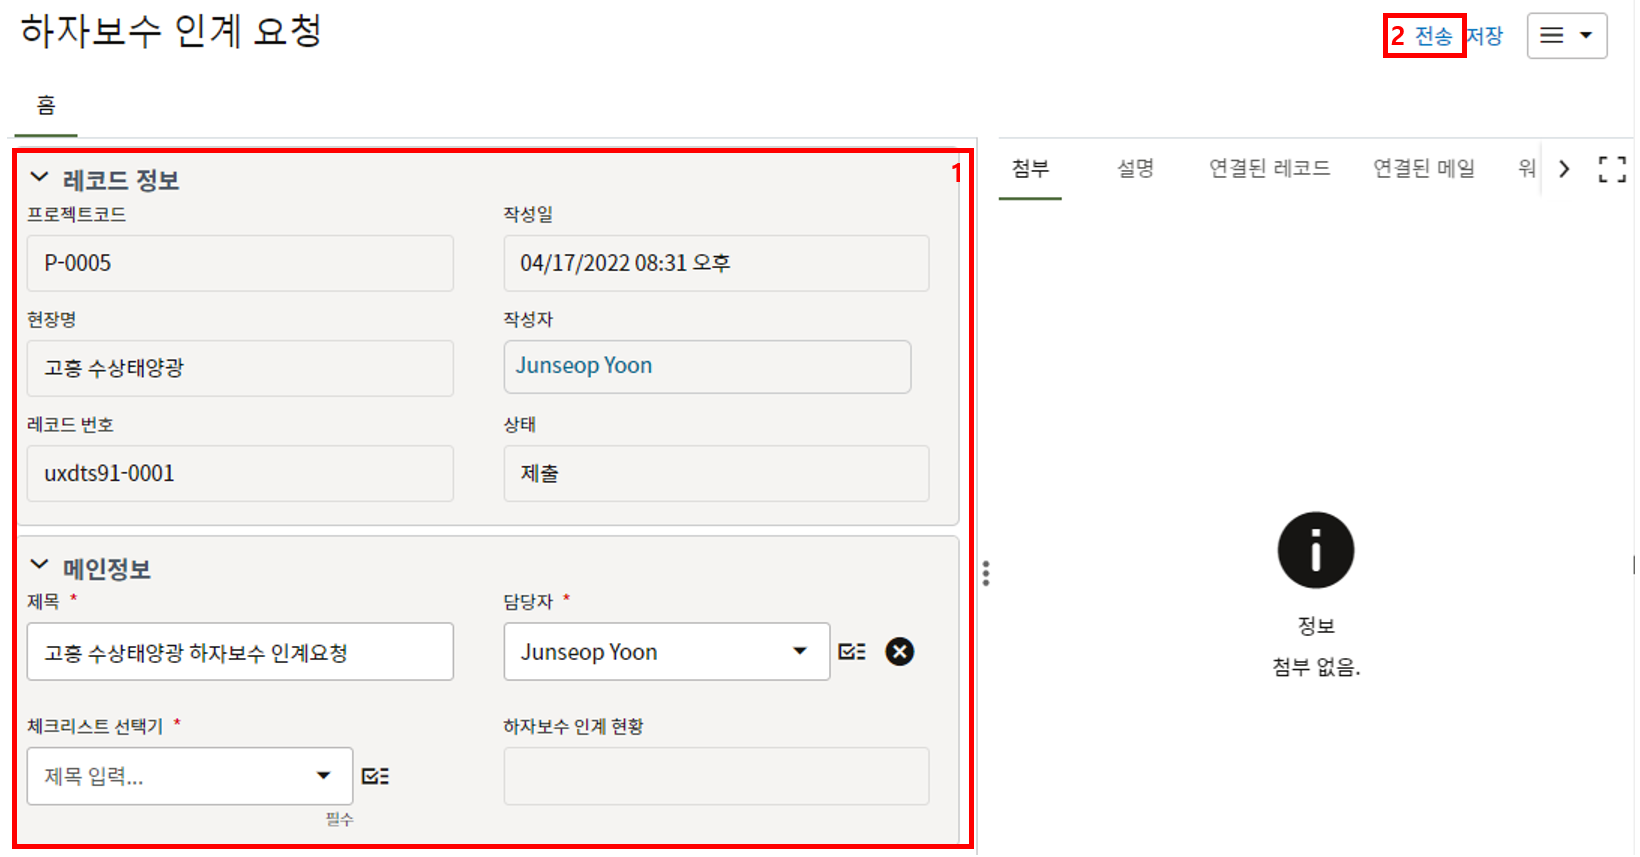Open the picker icon beside 담당자 dropdown
The width and height of the screenshot is (1640, 857).
click(x=852, y=652)
